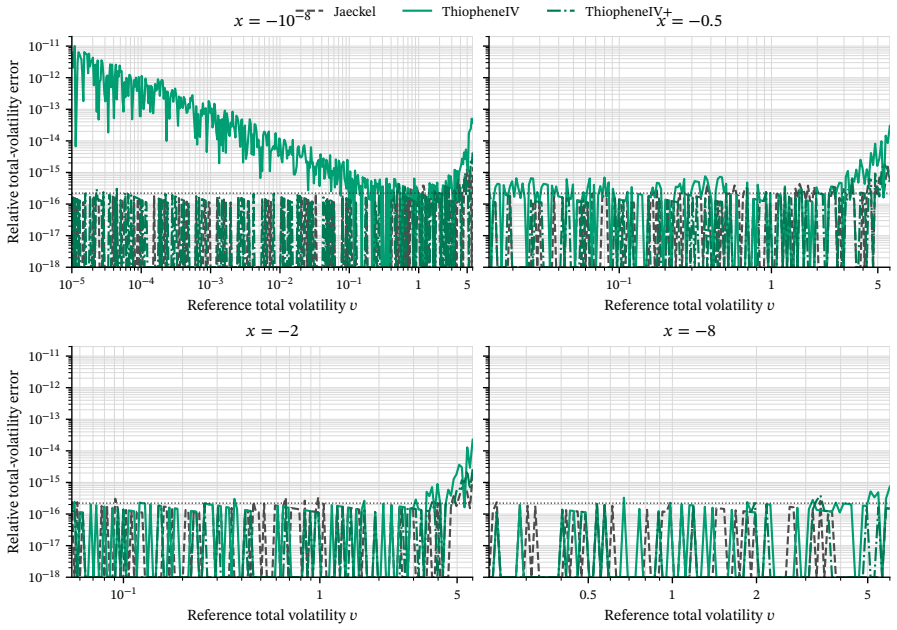Click the subplot title x = −0.5
897x630 pixels.
[689, 21]
